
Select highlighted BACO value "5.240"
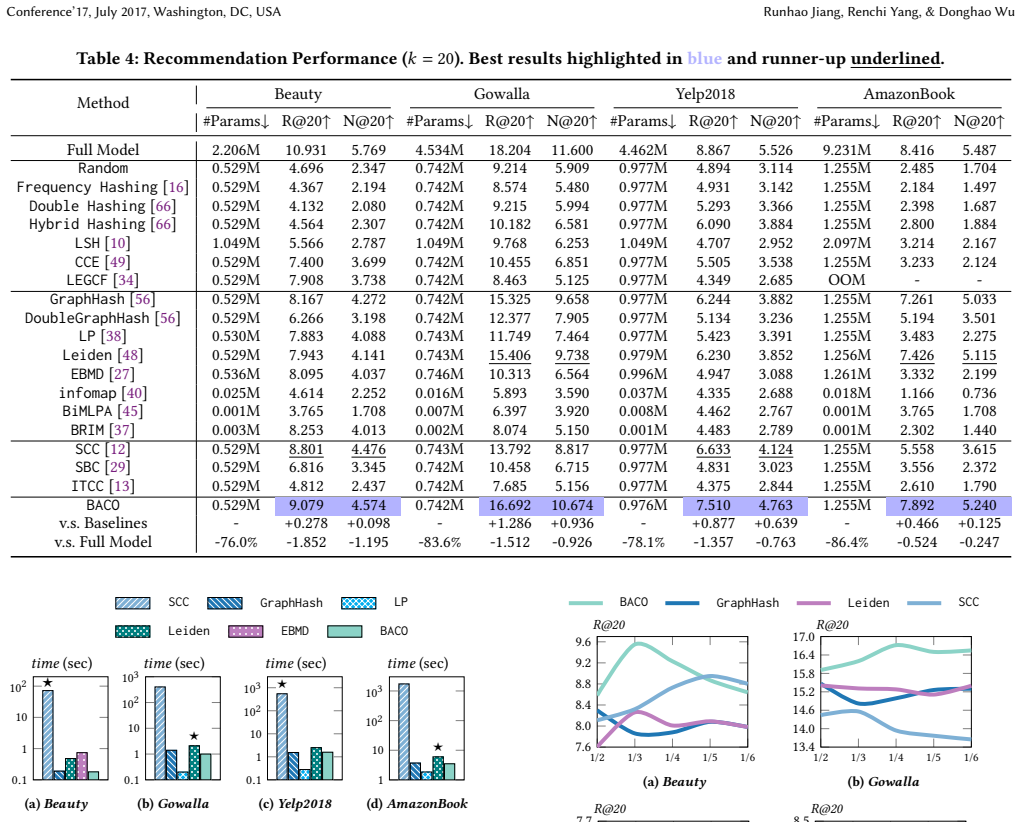[x=979, y=505]
